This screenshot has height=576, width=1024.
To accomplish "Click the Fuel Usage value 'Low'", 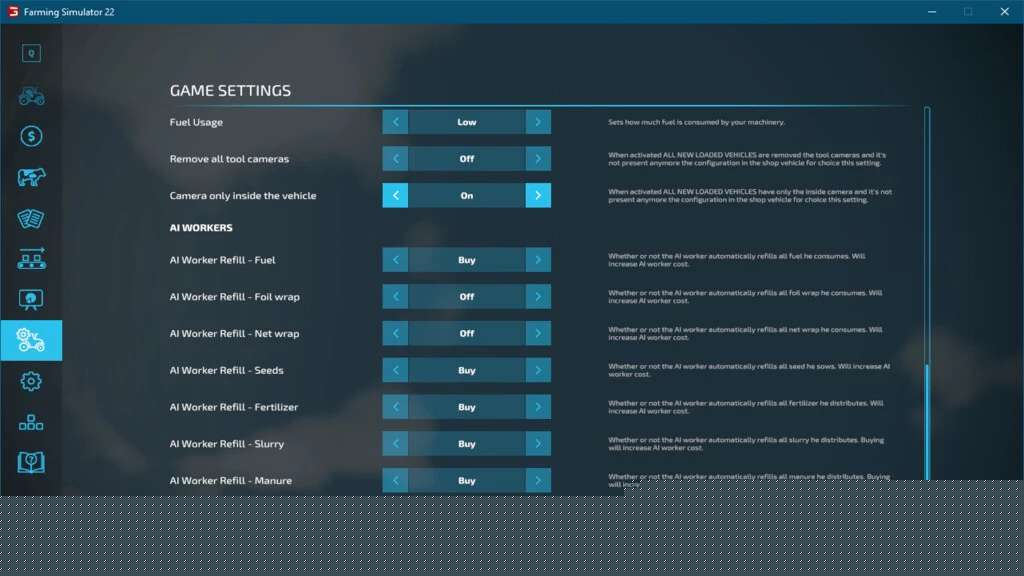I will click(467, 122).
